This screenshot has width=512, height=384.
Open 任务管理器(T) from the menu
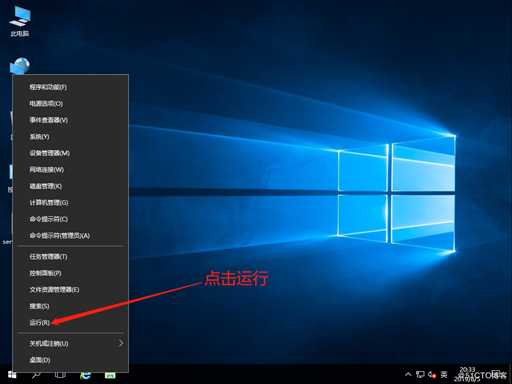(x=70, y=257)
